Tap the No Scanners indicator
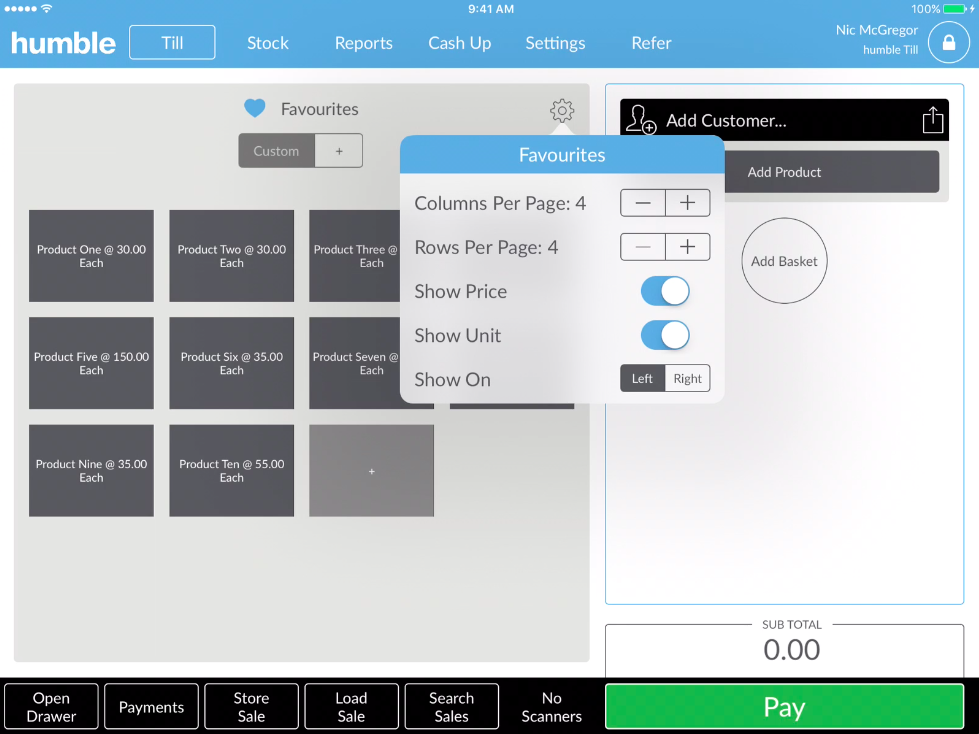The height and width of the screenshot is (734, 979). 551,707
